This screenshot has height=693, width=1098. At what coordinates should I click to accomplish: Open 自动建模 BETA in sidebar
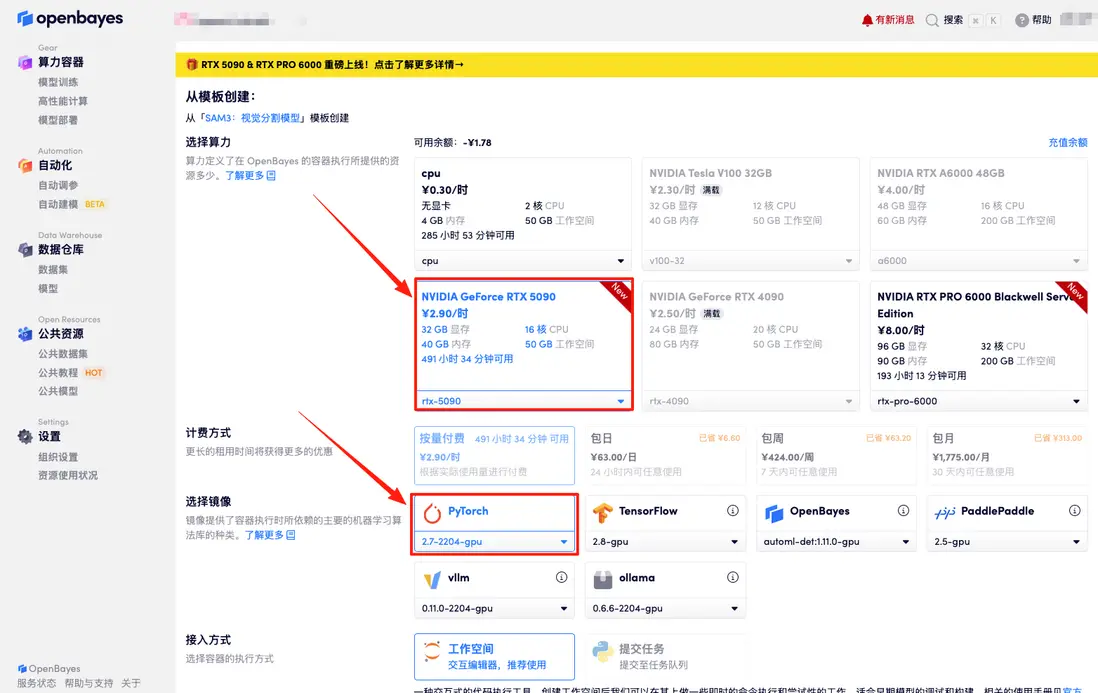click(71, 204)
